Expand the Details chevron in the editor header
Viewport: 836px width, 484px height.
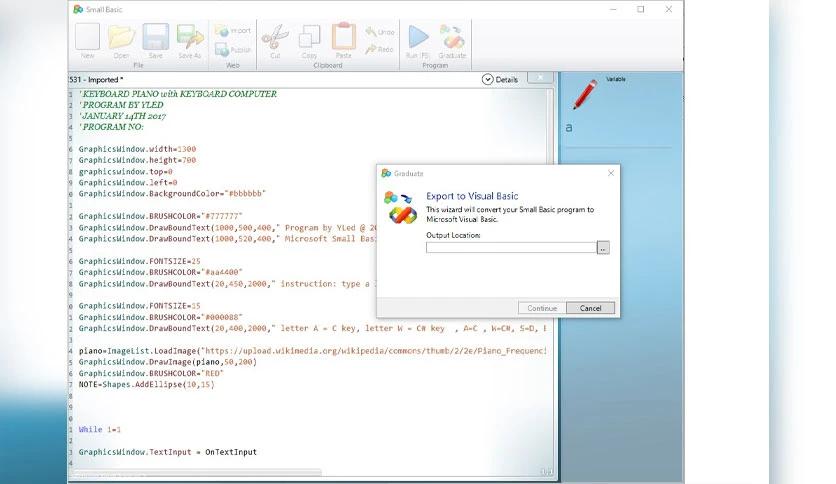(487, 79)
